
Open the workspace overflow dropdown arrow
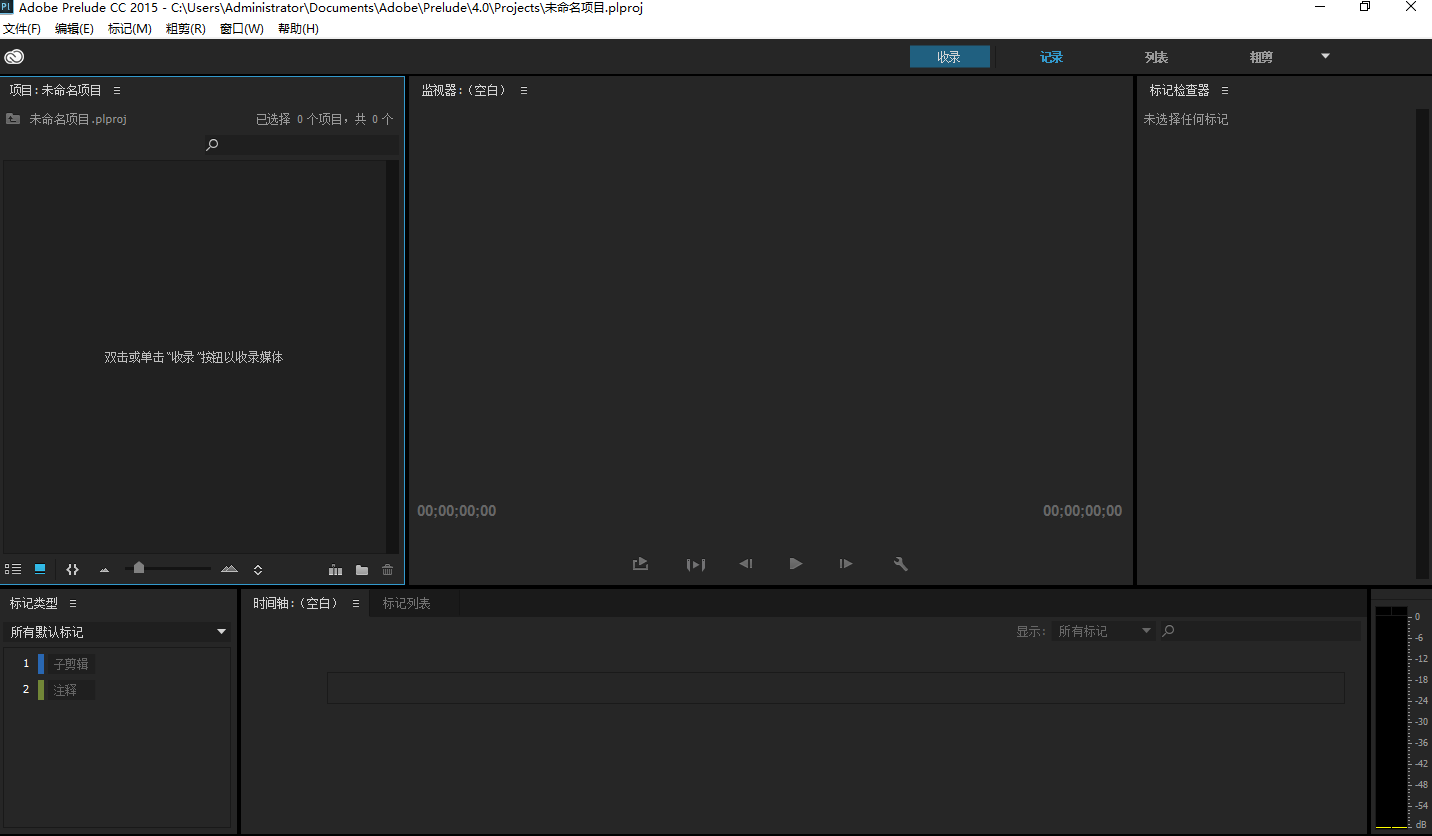(1324, 57)
